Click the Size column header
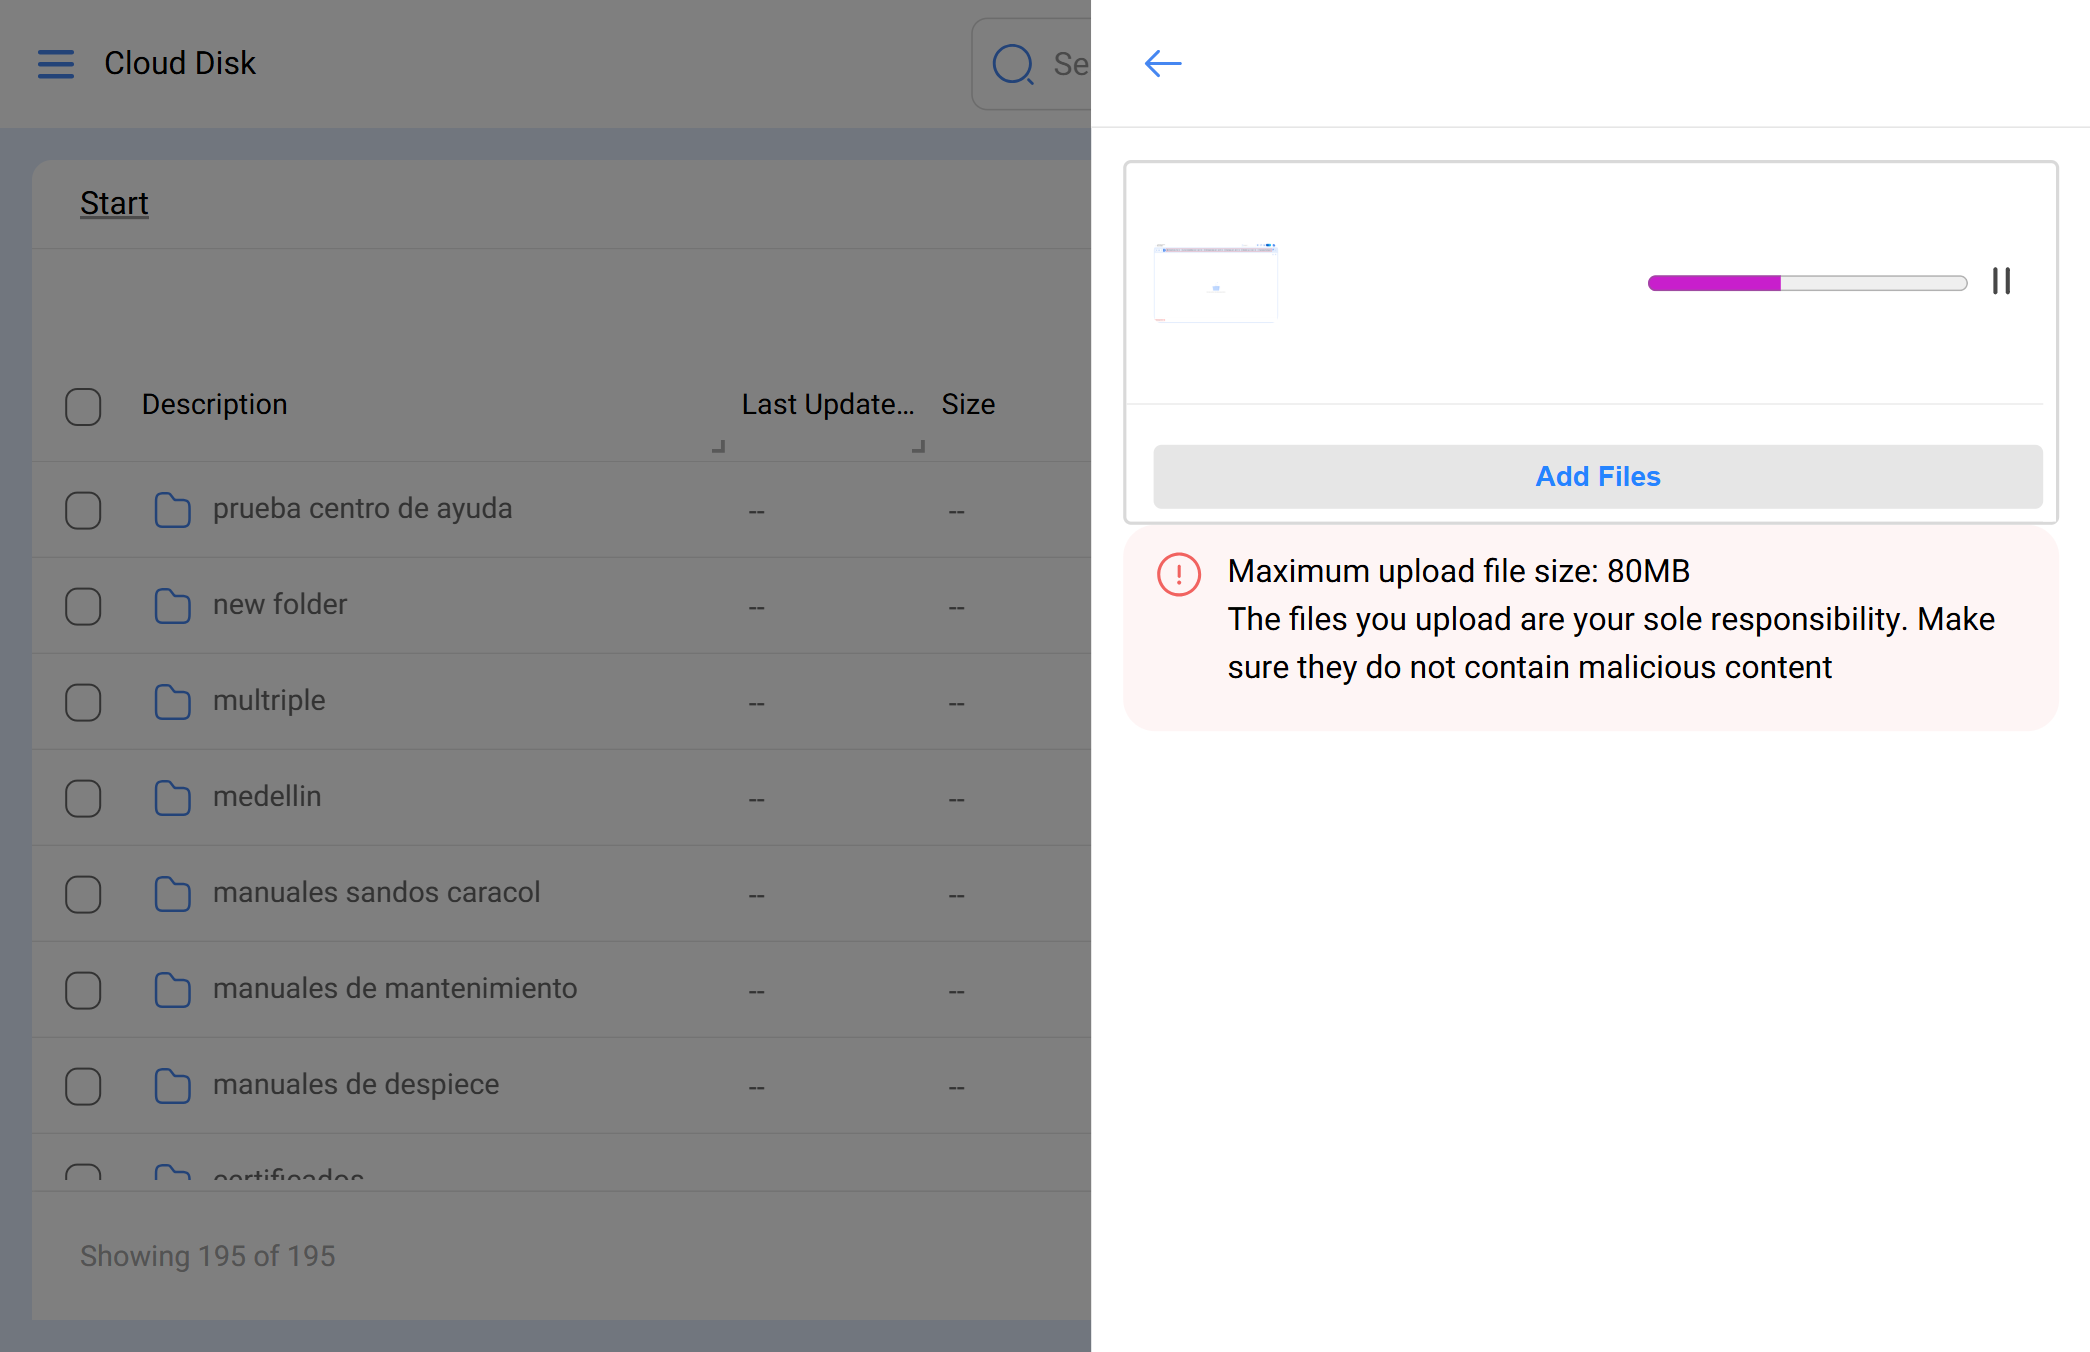This screenshot has width=2090, height=1352. pos(967,404)
